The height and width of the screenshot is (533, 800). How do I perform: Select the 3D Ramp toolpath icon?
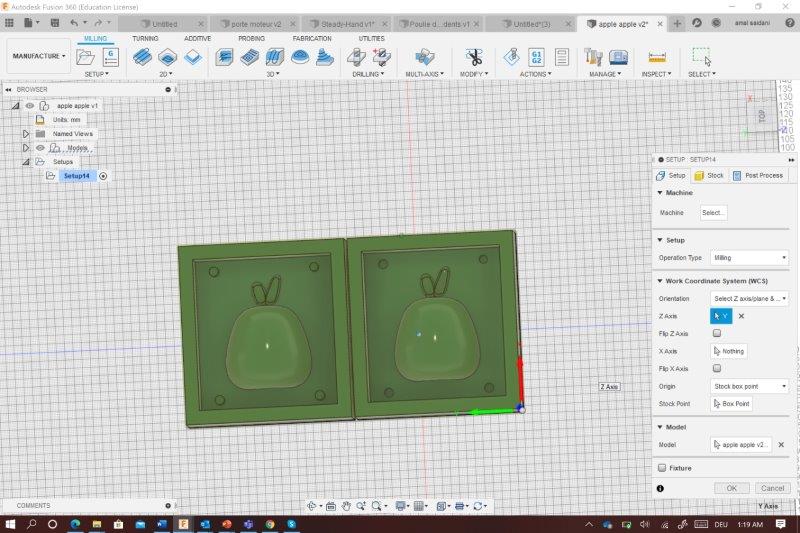(x=325, y=57)
